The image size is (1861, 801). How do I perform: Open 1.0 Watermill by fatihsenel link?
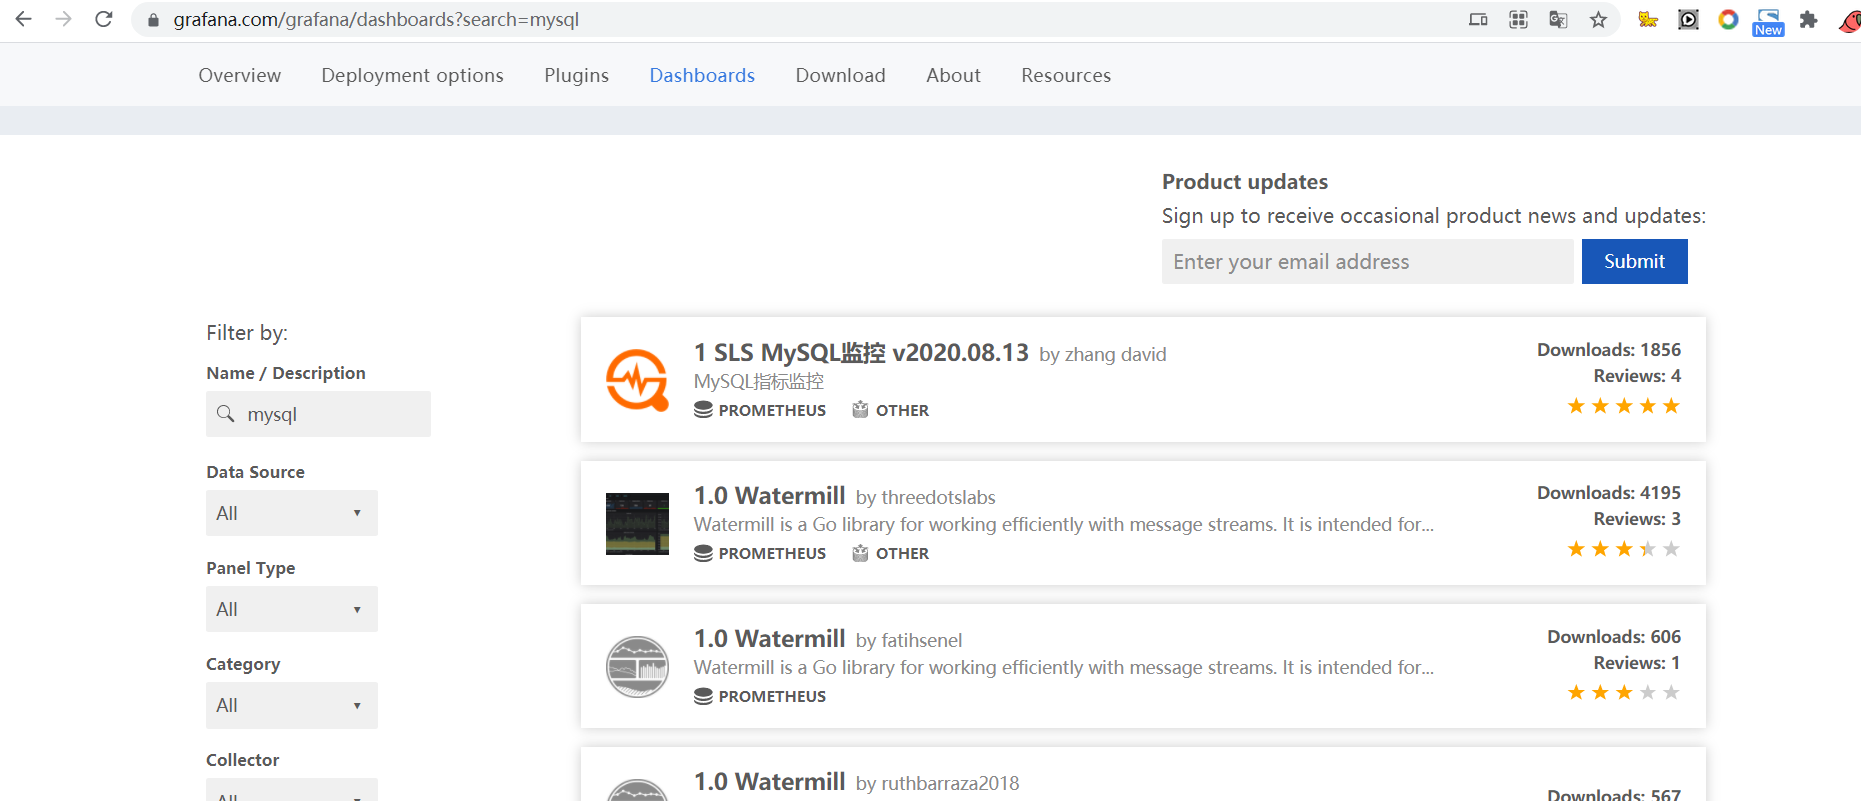(x=769, y=639)
